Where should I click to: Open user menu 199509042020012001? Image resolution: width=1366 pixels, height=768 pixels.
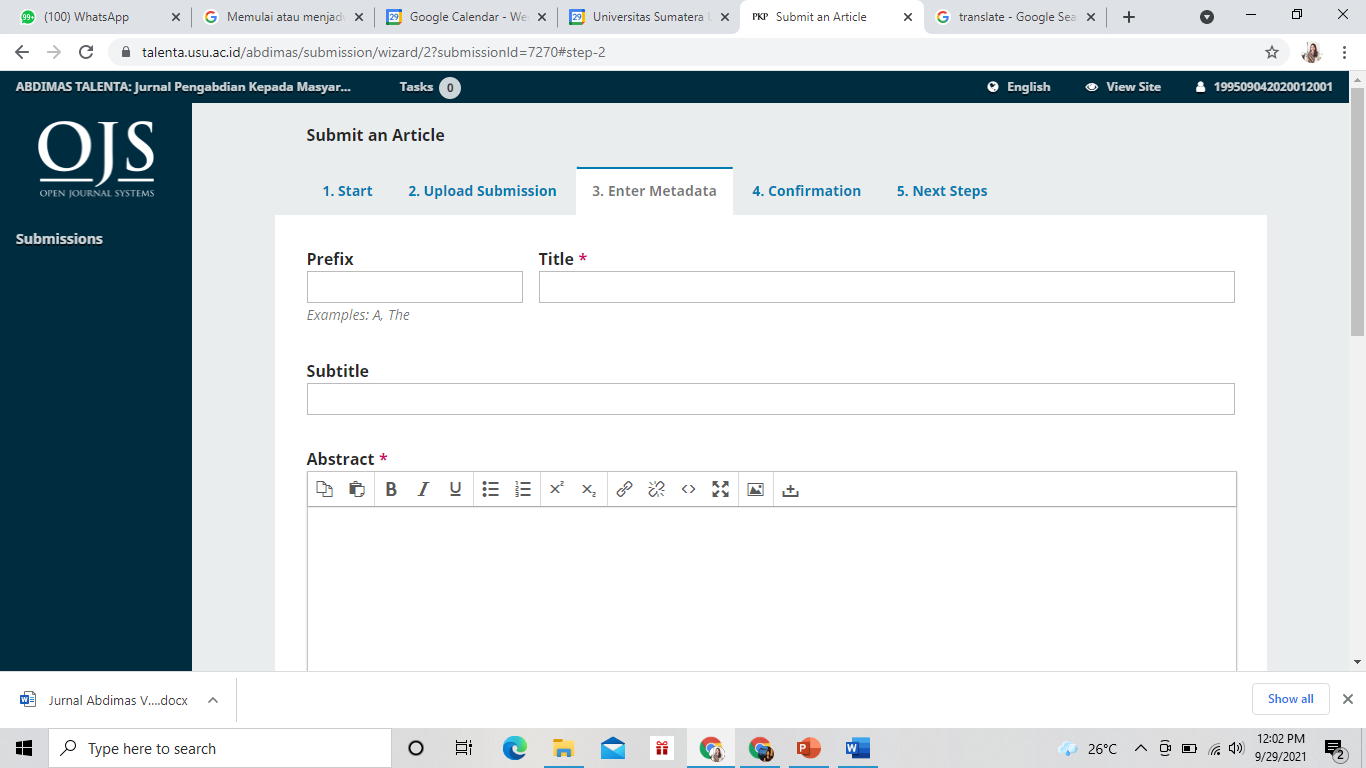point(1264,87)
